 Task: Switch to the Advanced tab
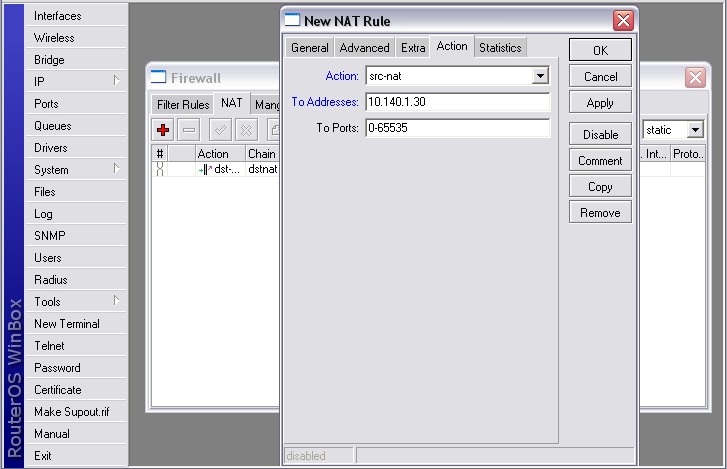[364, 47]
